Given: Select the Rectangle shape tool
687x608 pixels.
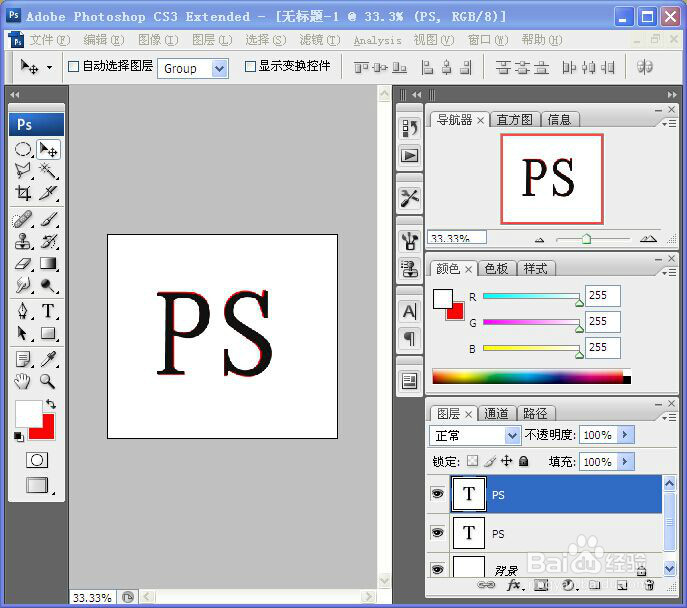Looking at the screenshot, I should pos(48,333).
